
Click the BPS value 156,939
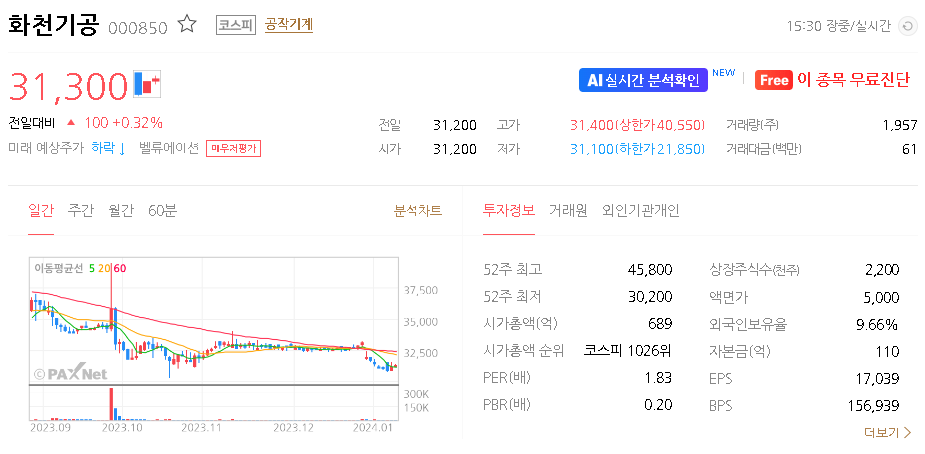coord(873,406)
